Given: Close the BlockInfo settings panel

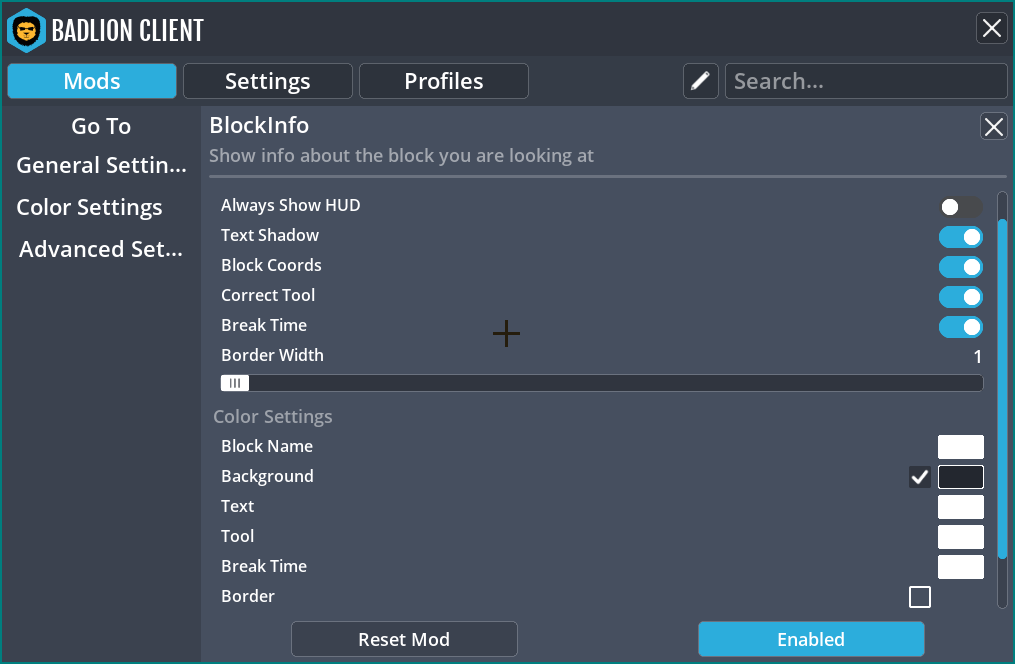Looking at the screenshot, I should coord(994,126).
